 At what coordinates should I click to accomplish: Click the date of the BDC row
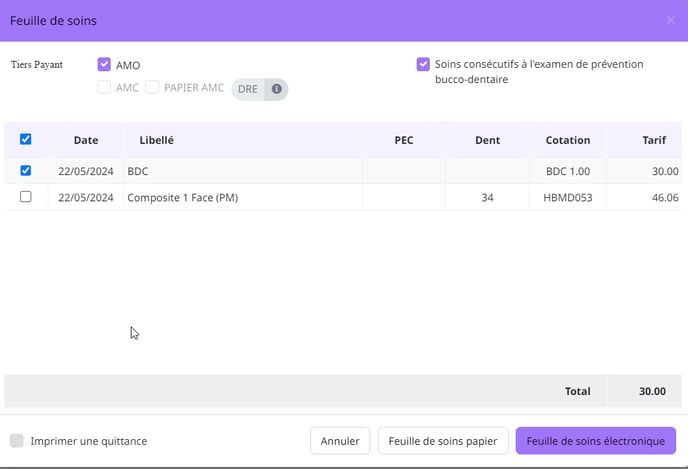pyautogui.click(x=86, y=171)
